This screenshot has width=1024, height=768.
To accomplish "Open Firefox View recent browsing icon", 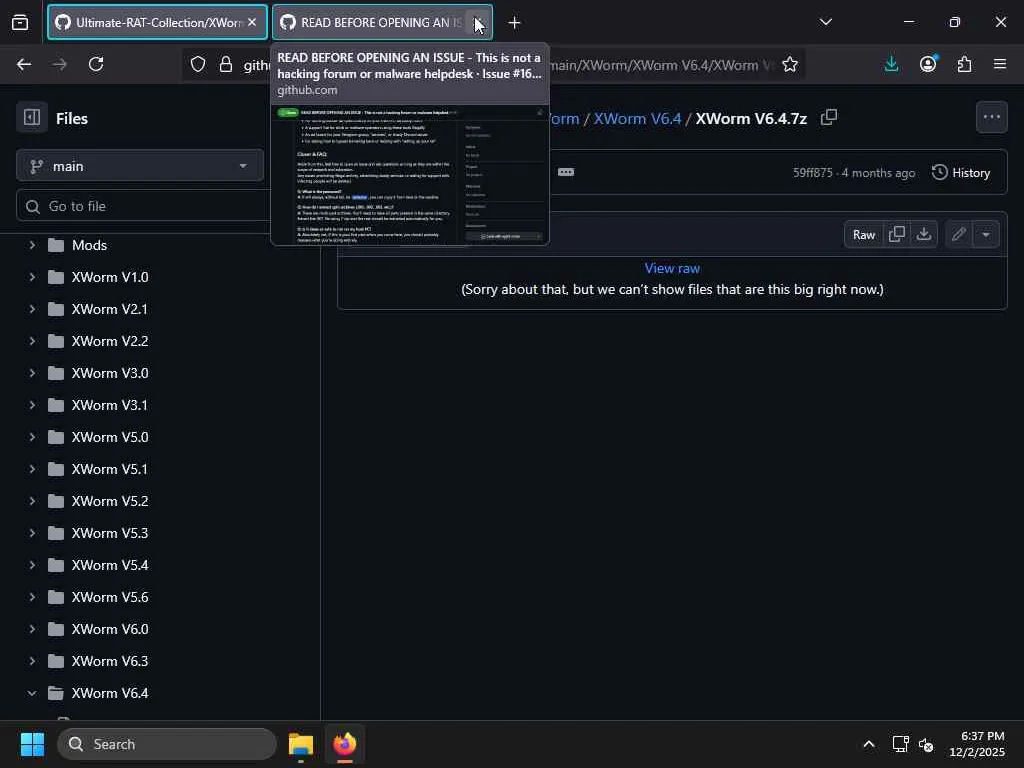I will 20,23.
